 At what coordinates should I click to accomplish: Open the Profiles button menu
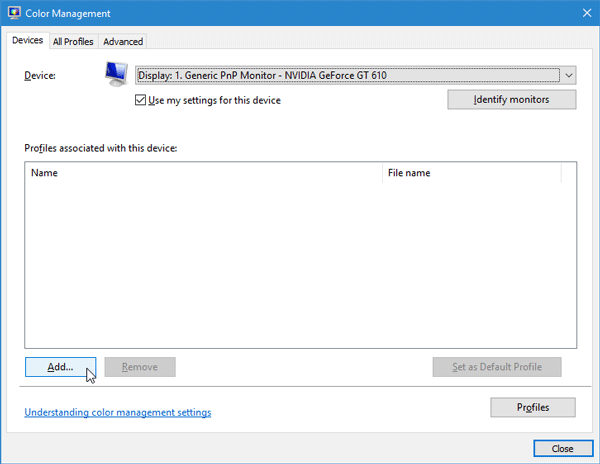tap(533, 407)
